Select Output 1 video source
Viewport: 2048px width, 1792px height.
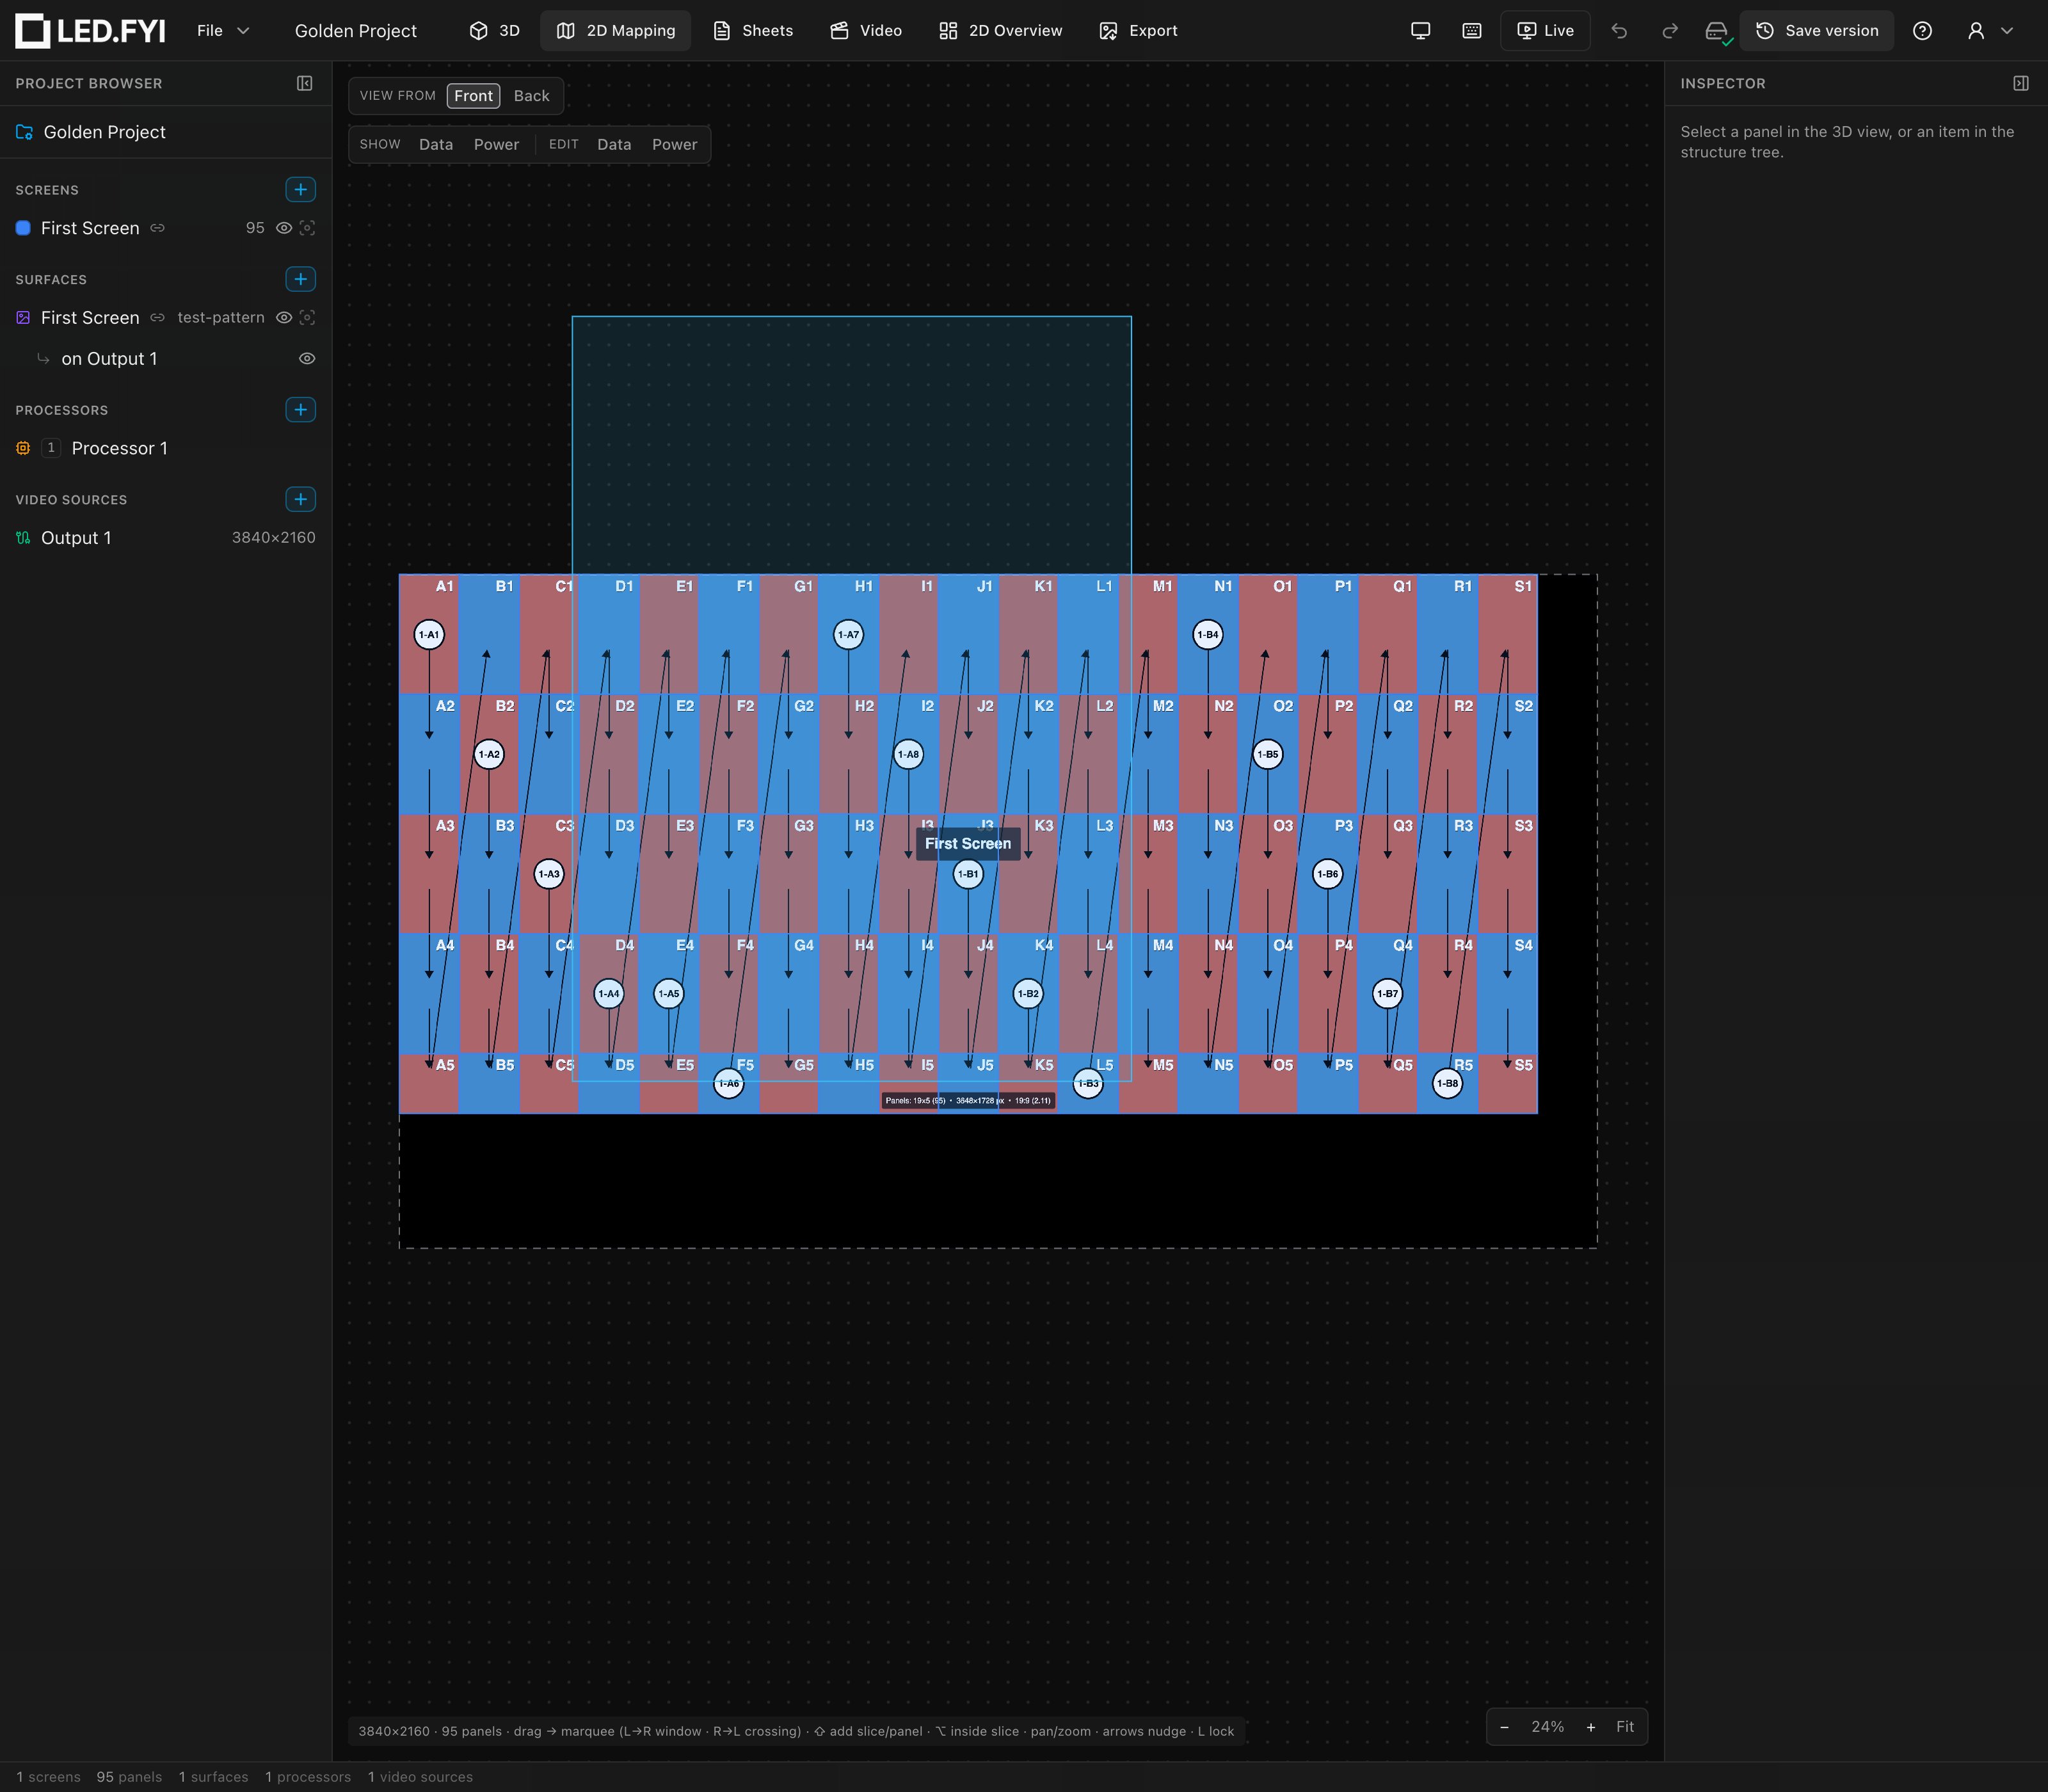pos(165,538)
